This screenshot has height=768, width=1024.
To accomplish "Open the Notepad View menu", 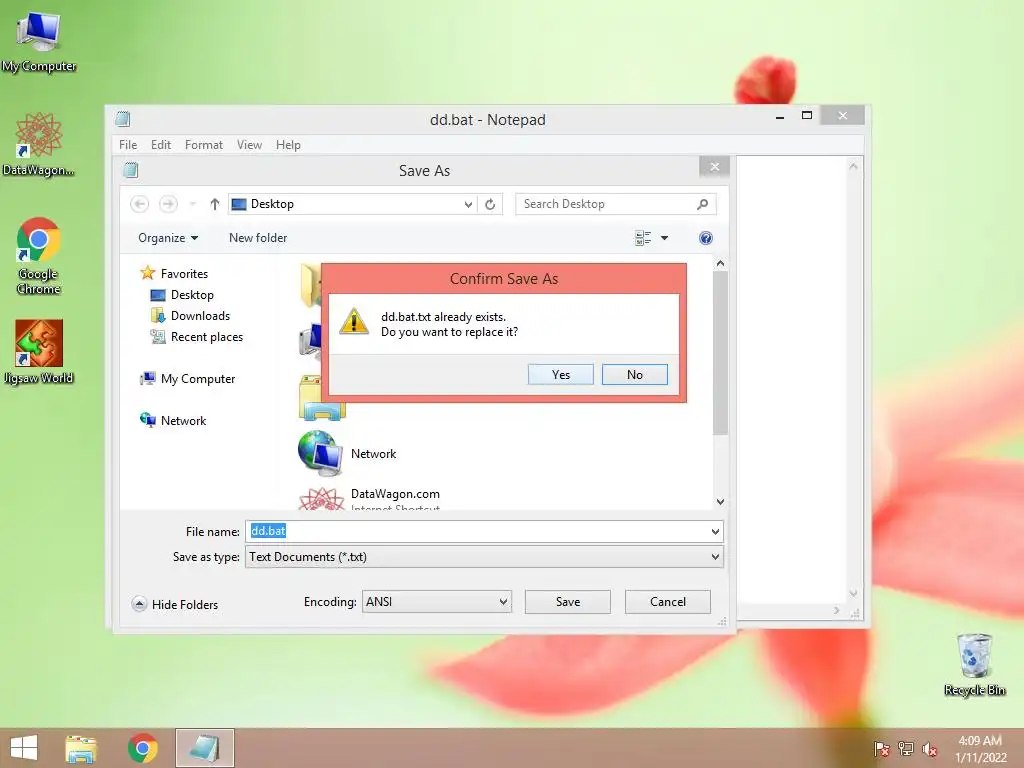I will 249,144.
